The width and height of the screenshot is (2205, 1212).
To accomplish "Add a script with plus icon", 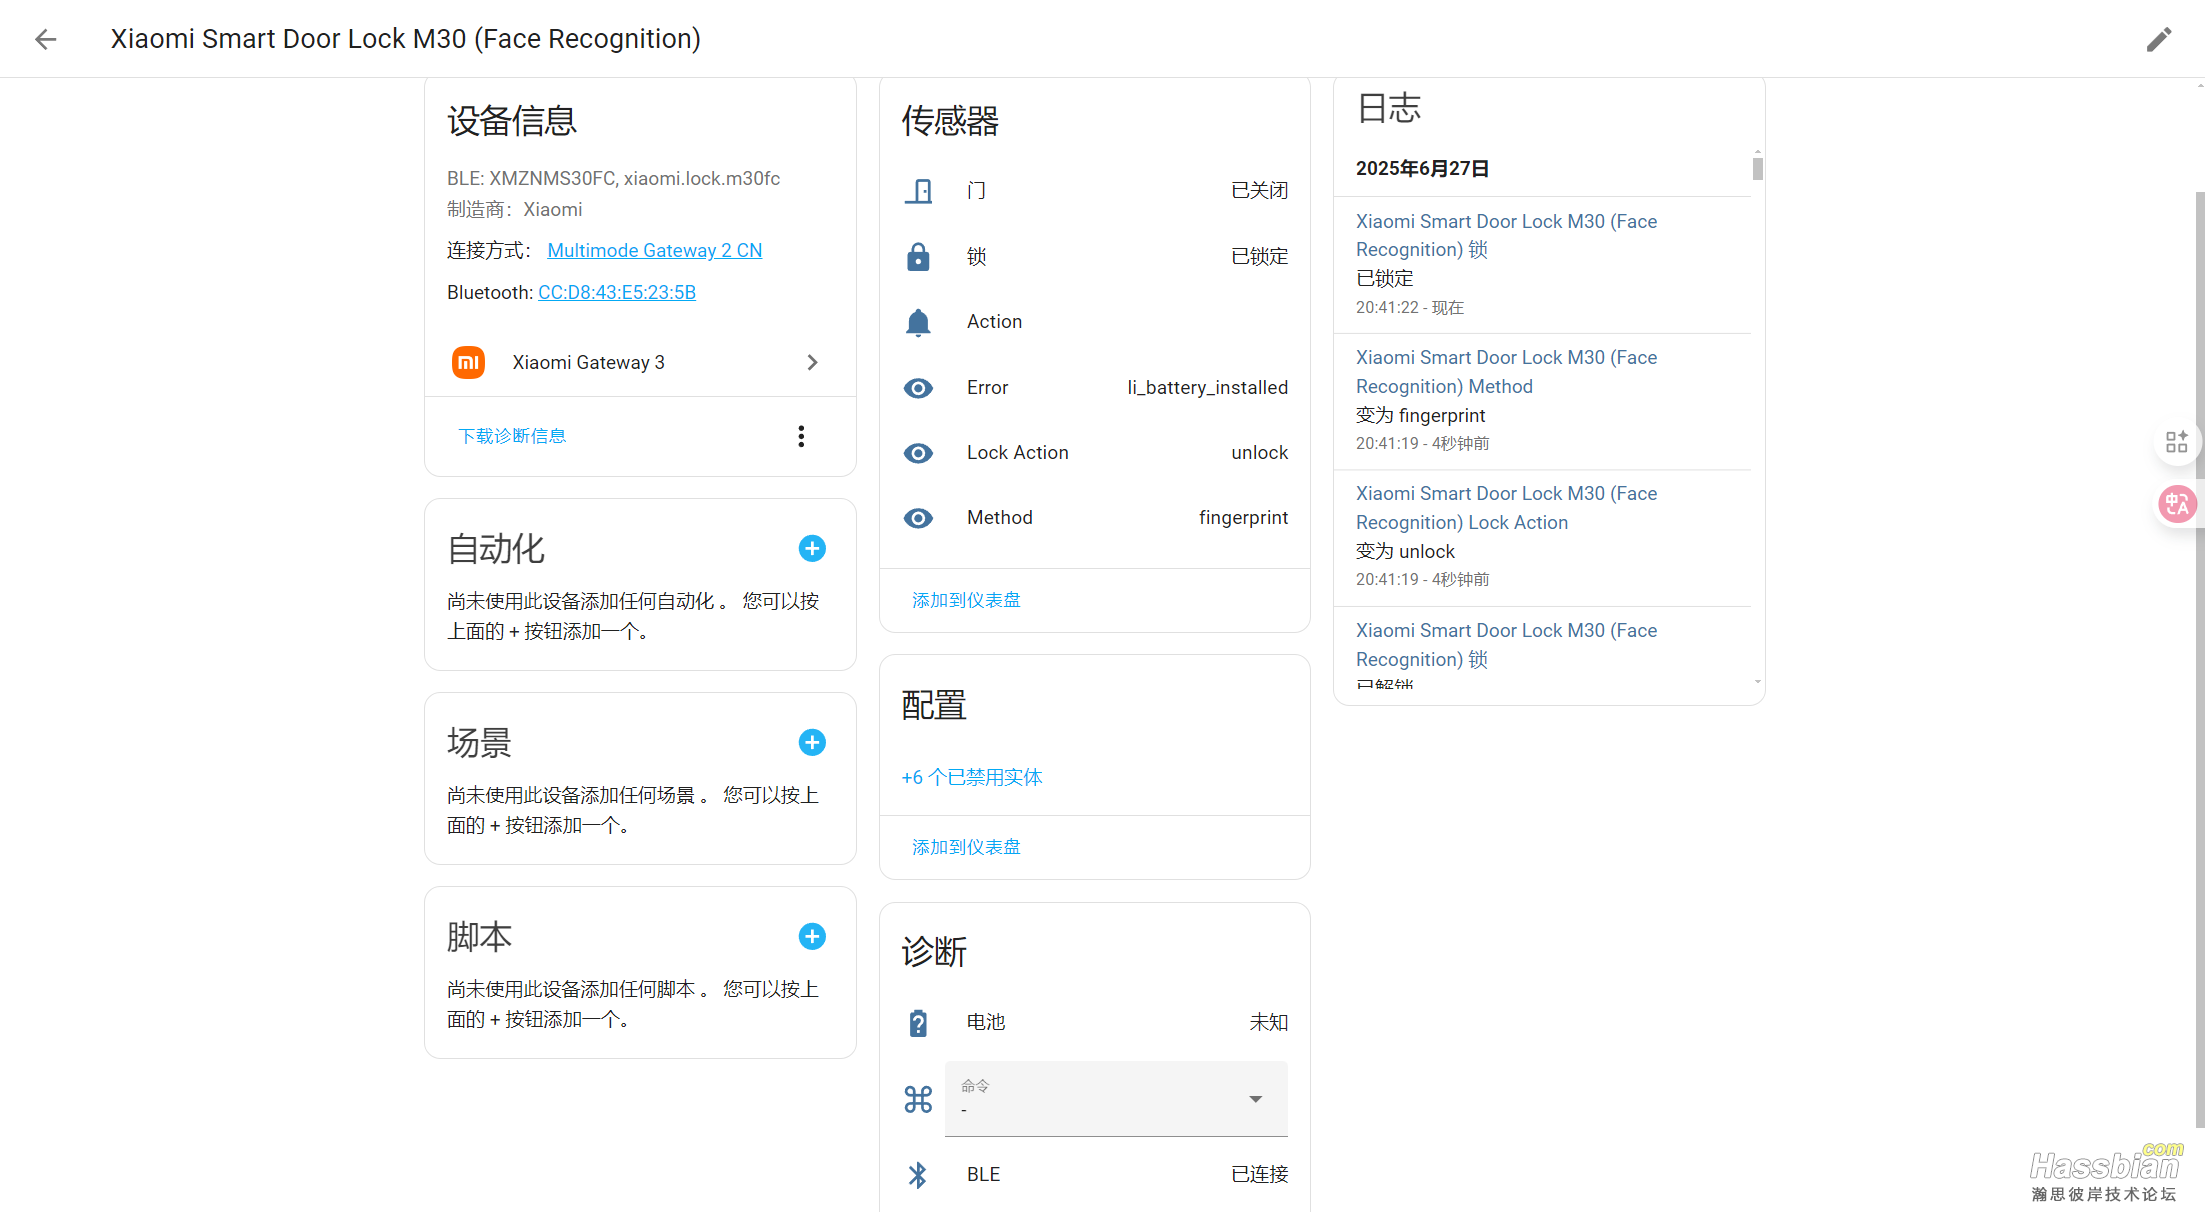I will [812, 936].
